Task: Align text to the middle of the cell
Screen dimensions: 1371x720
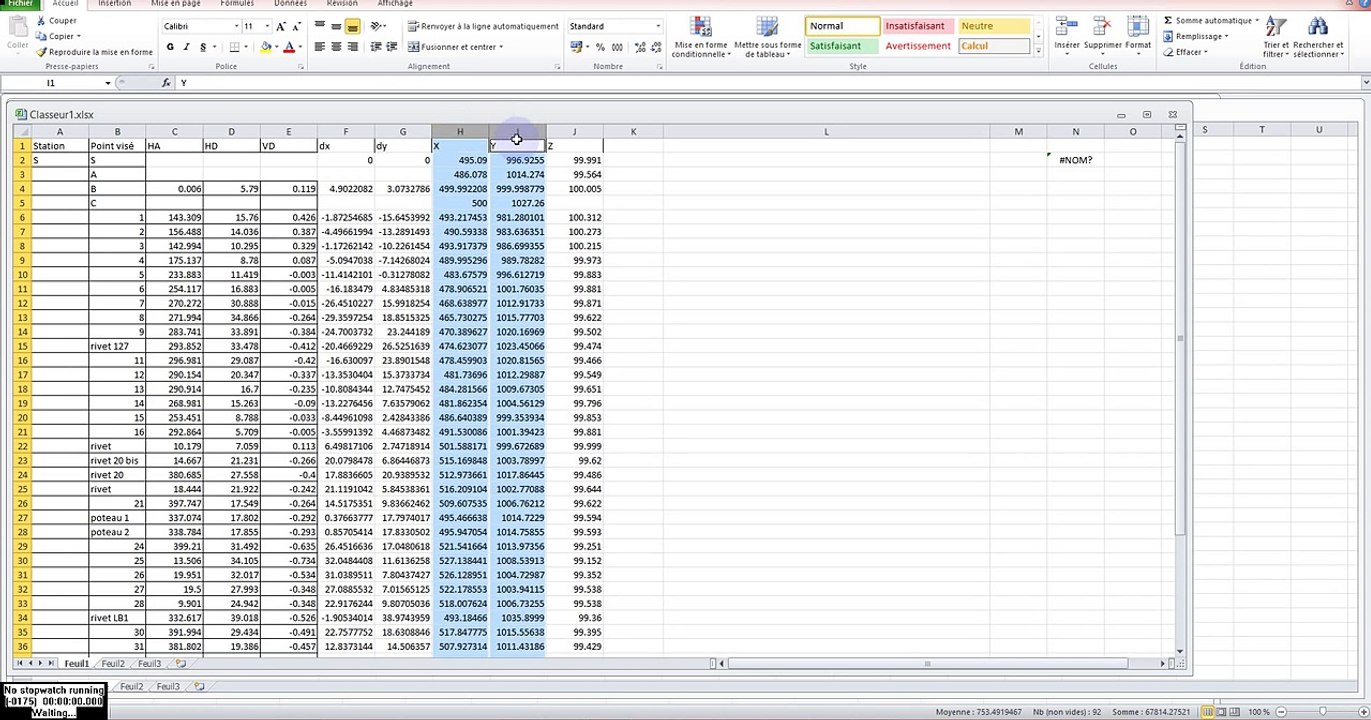Action: tap(336, 26)
